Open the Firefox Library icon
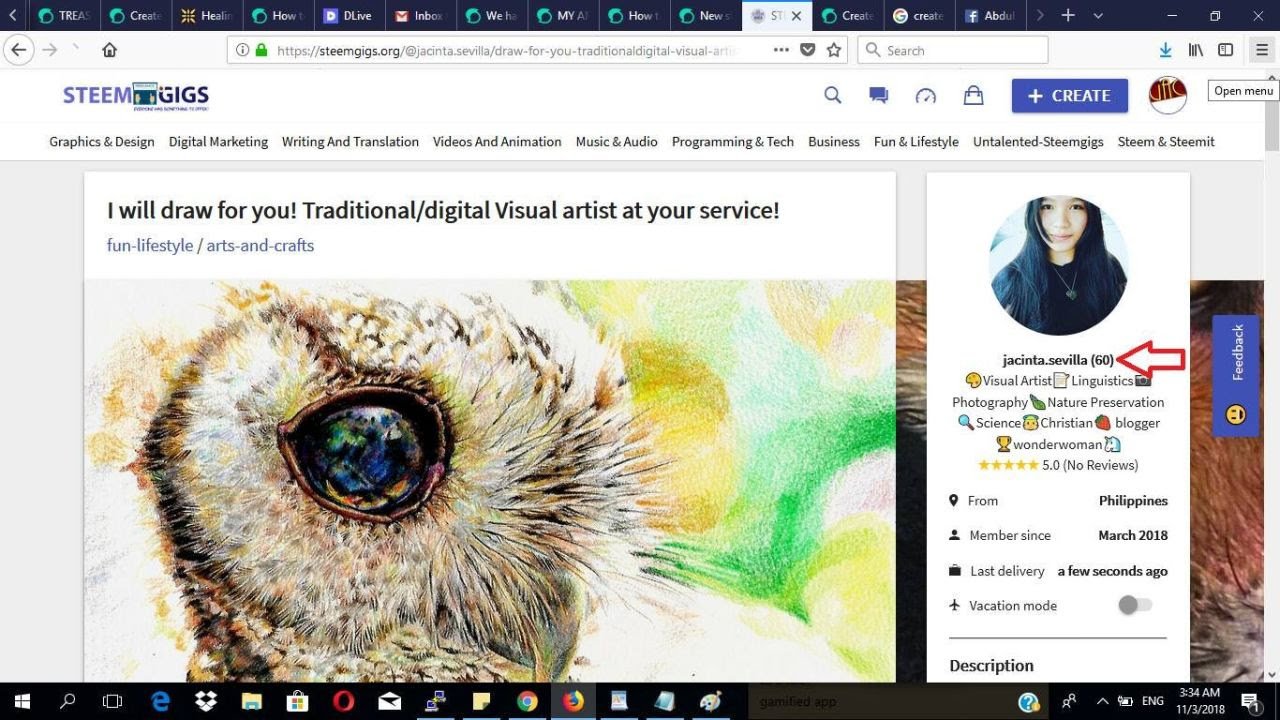Image resolution: width=1280 pixels, height=720 pixels. tap(1195, 50)
